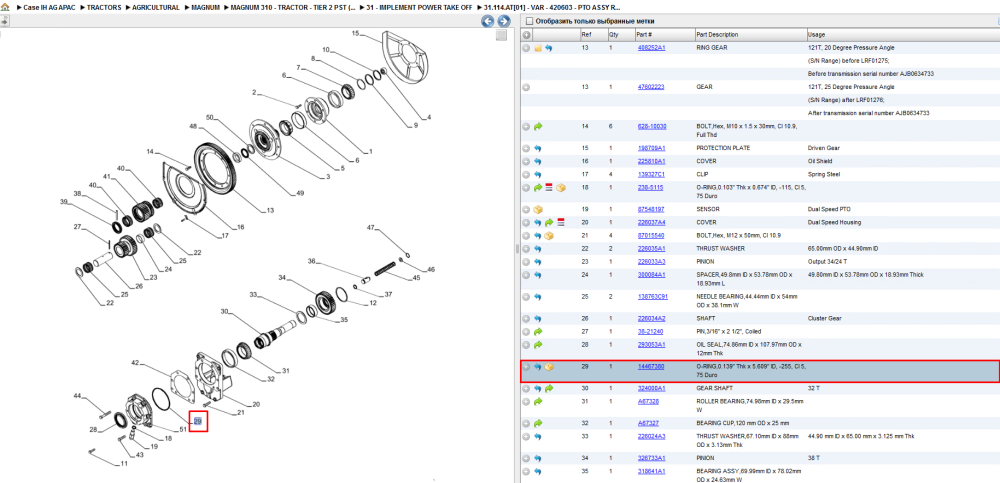Open the MAGNUM breadcrumb level
1000x483 pixels.
[x=205, y=7]
